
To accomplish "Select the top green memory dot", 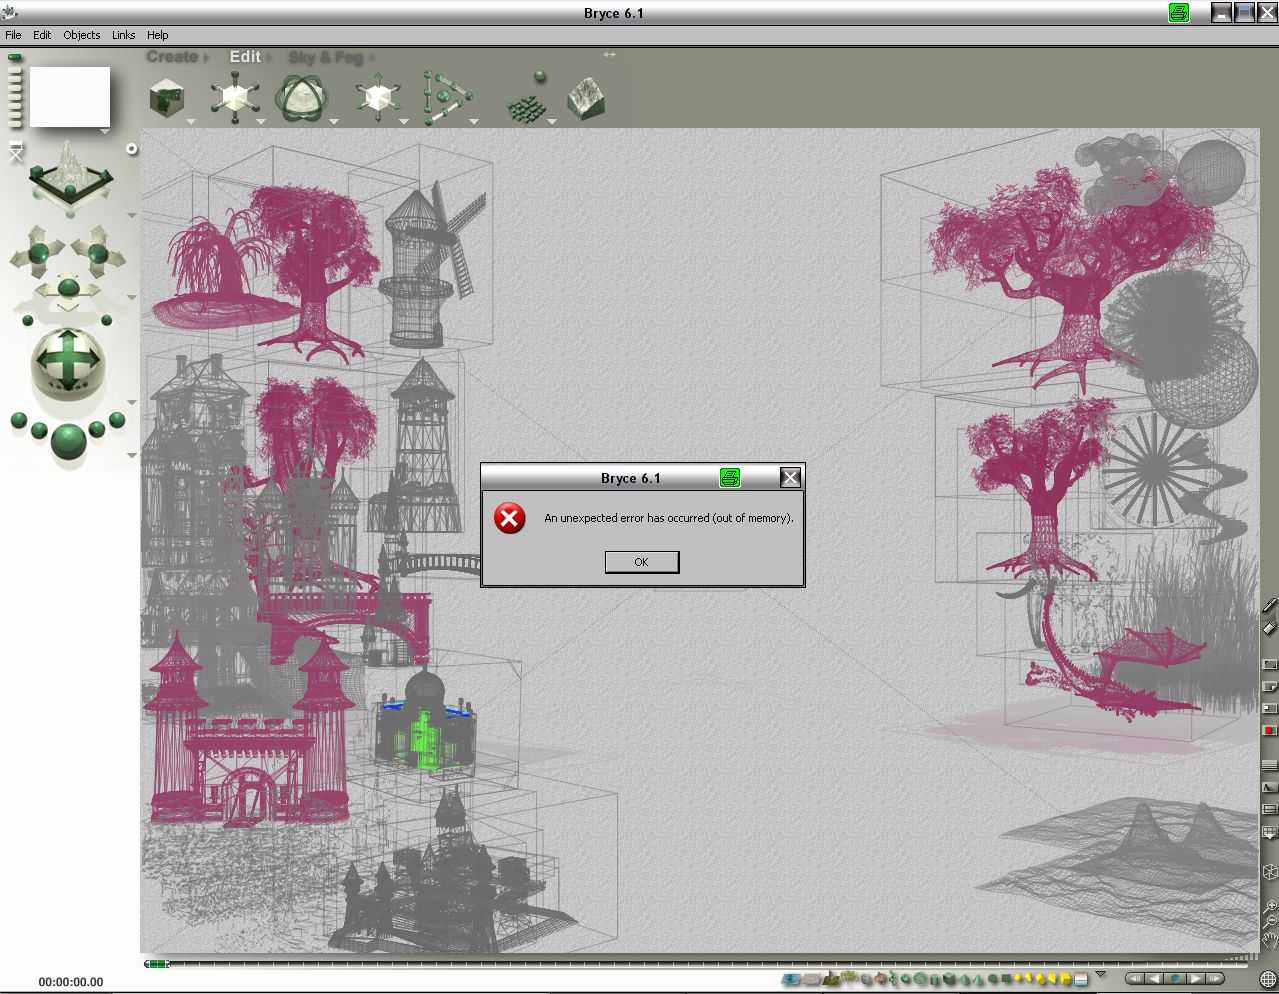I will (14, 57).
